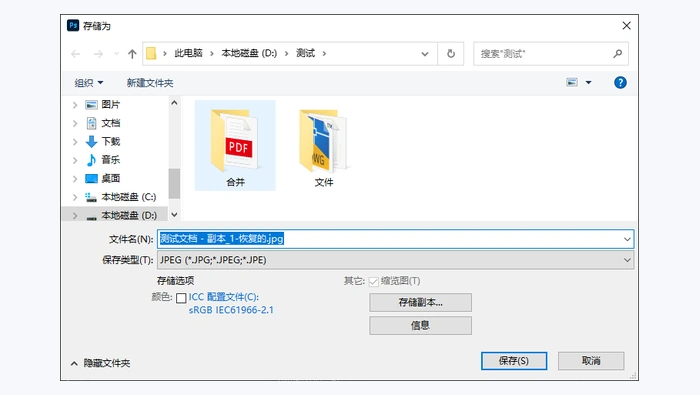700x395 pixels.
Task: Create a folder with 新建文件夹
Action: (150, 83)
